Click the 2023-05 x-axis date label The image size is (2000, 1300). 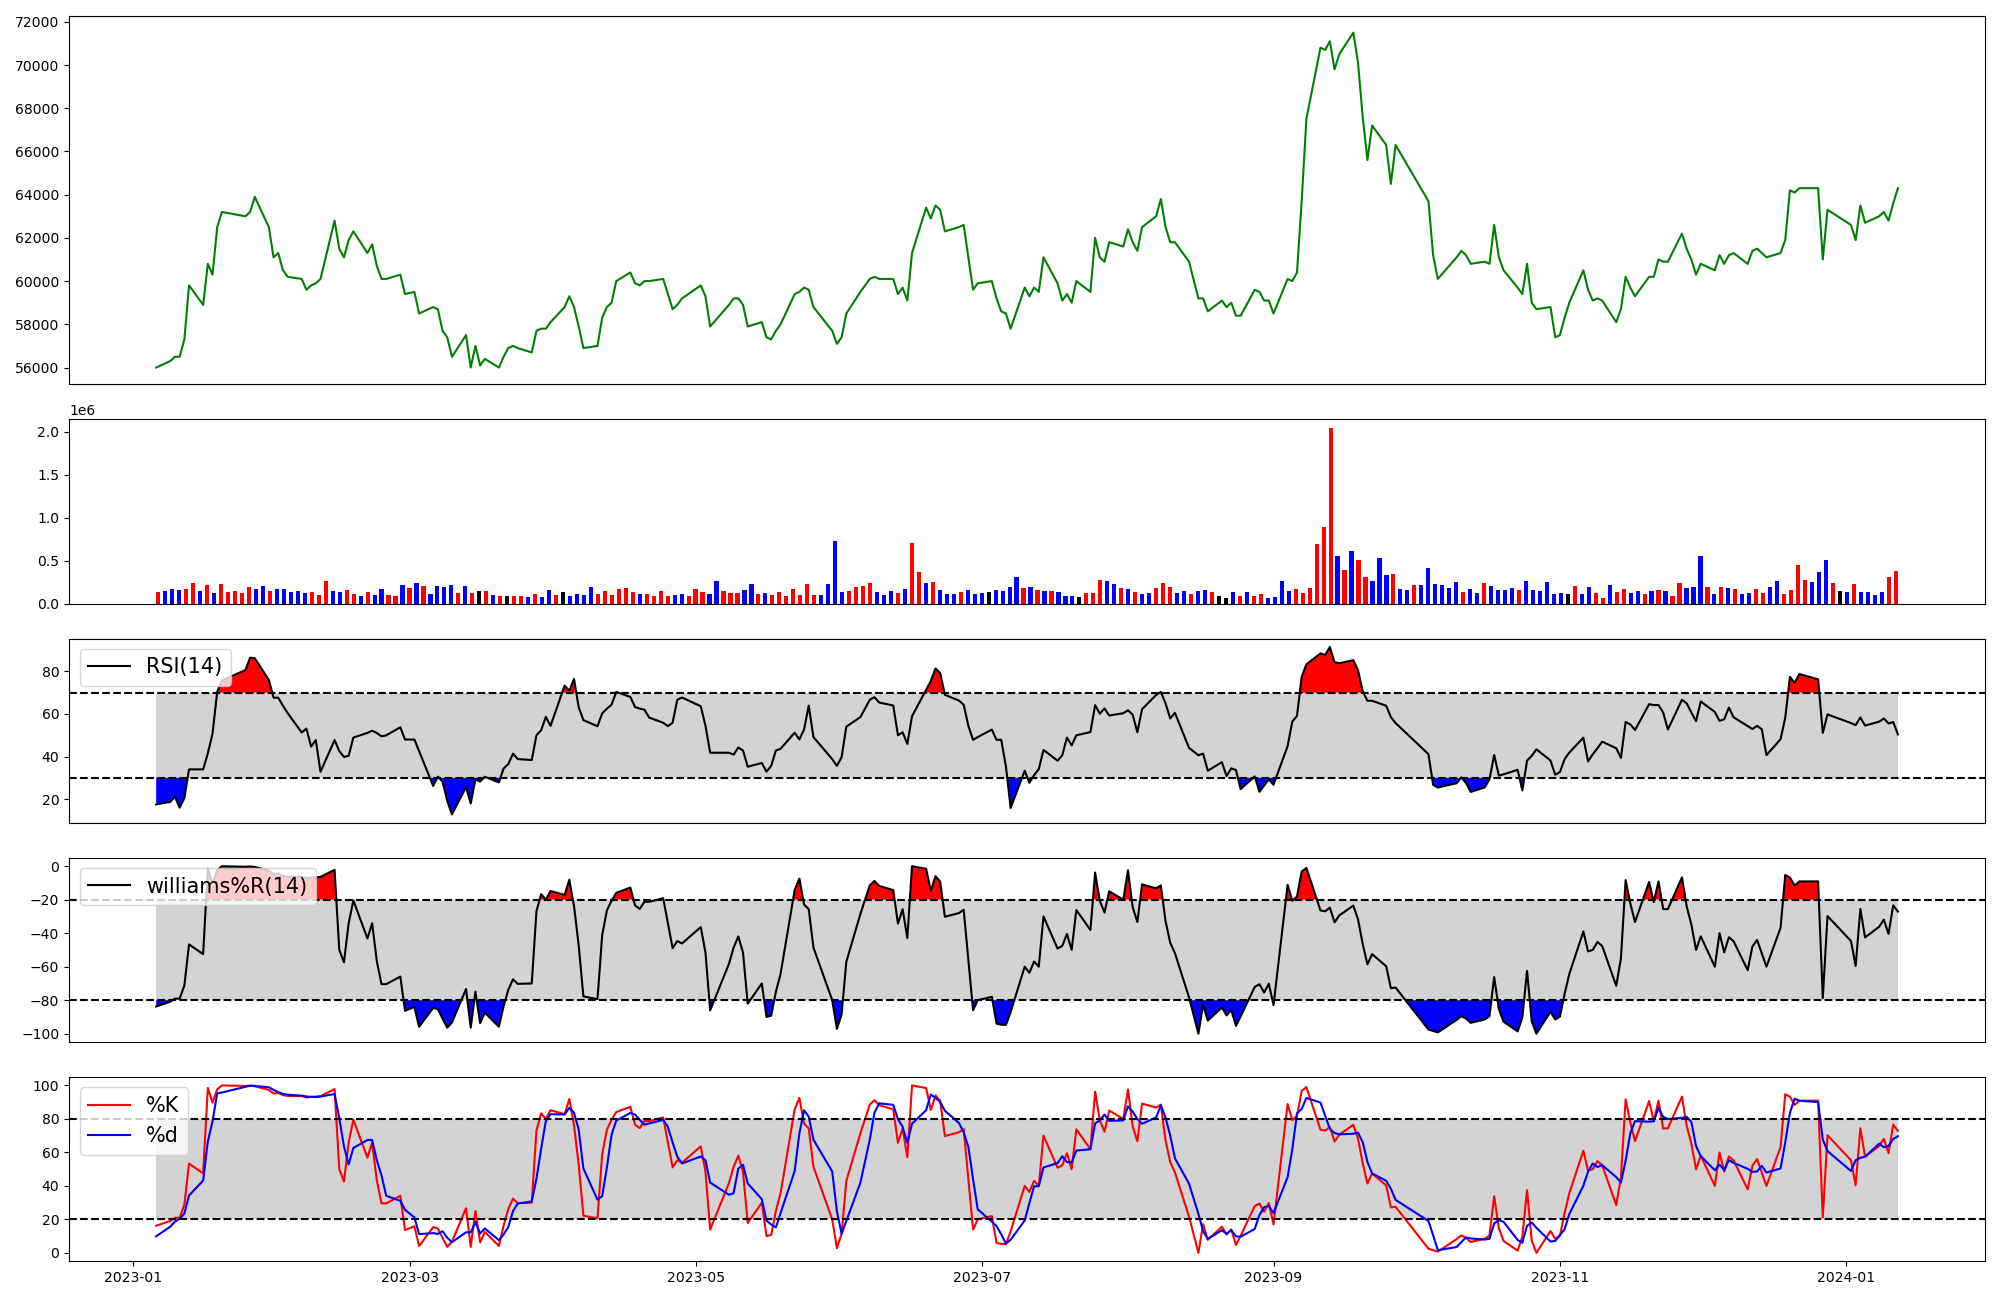click(x=696, y=1277)
